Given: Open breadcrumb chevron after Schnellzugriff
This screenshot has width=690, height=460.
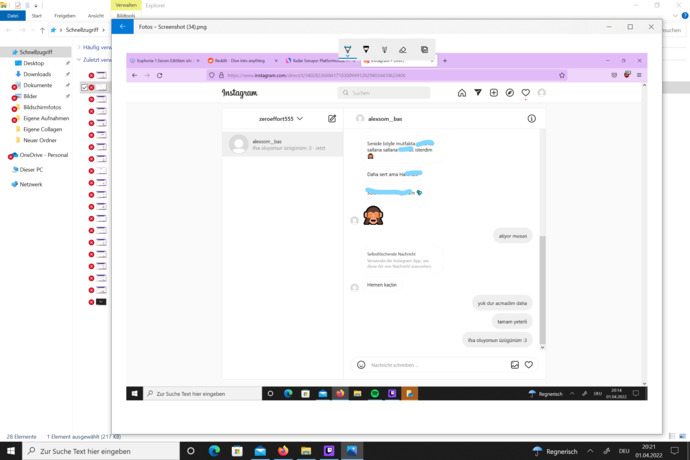Looking at the screenshot, I should click(103, 30).
